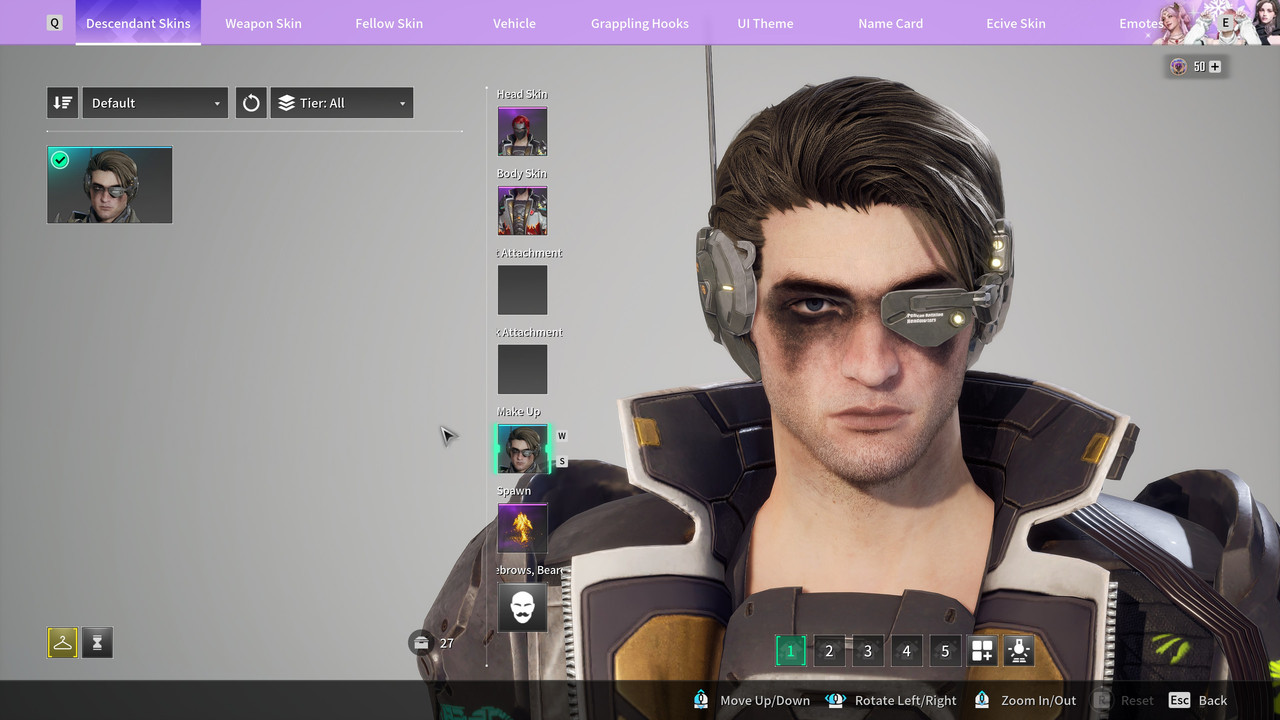Switch to preset slot 3
Viewport: 1280px width, 720px height.
coord(868,651)
